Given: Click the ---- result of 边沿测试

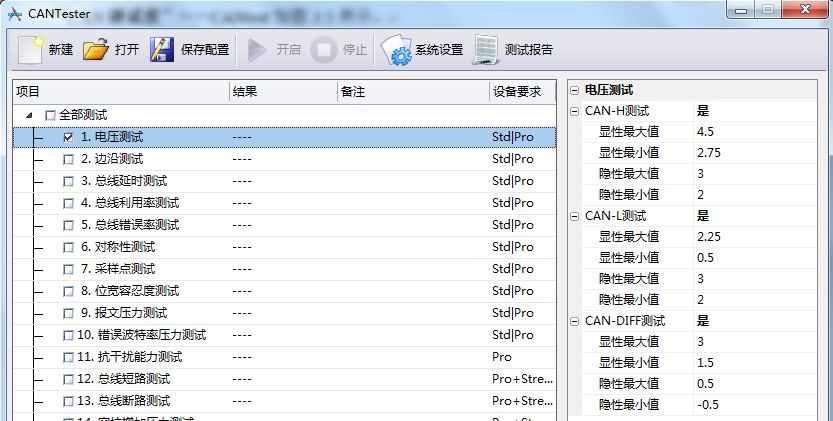Looking at the screenshot, I should click(242, 159).
